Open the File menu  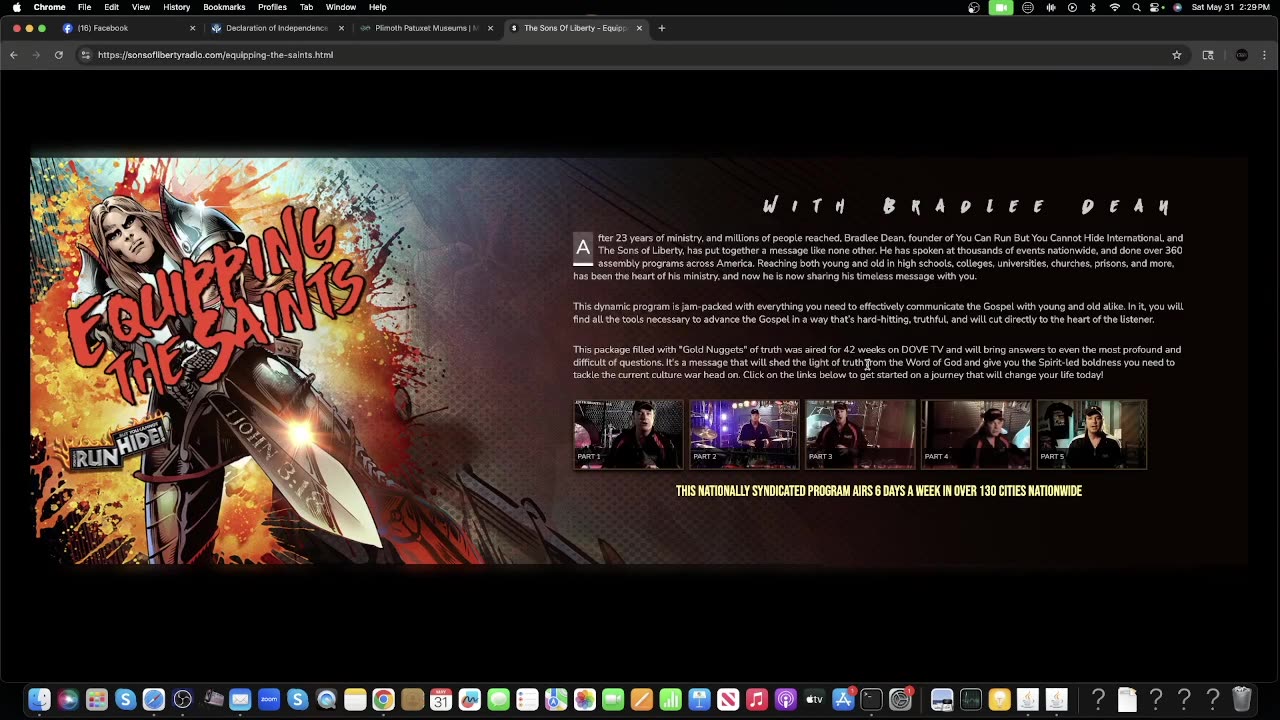pos(85,7)
